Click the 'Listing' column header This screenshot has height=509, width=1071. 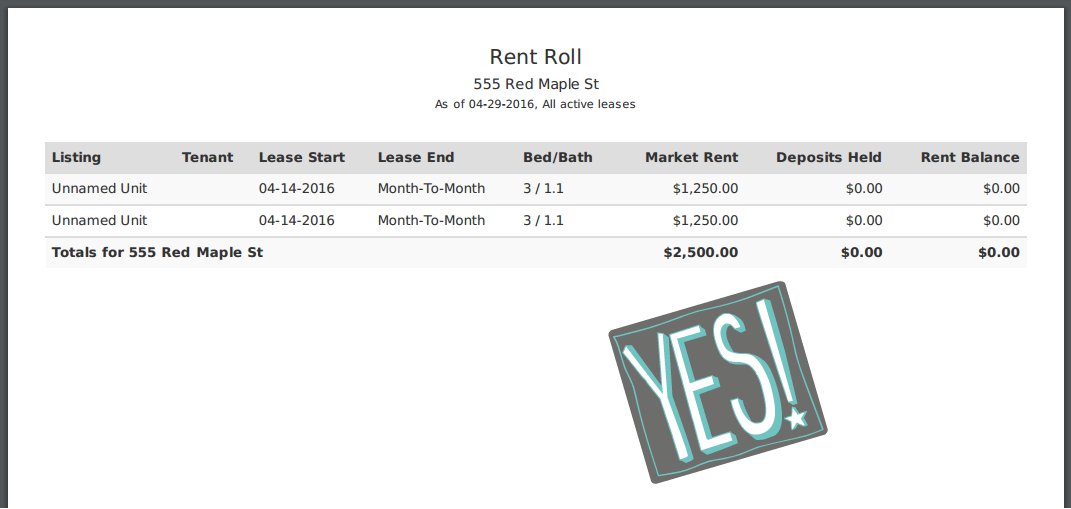click(76, 157)
